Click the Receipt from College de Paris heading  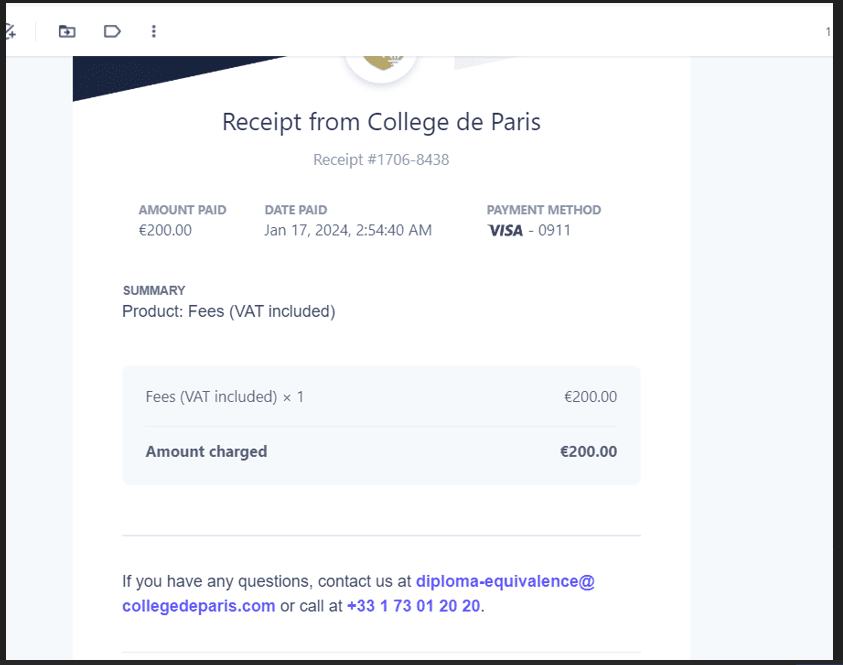[381, 122]
